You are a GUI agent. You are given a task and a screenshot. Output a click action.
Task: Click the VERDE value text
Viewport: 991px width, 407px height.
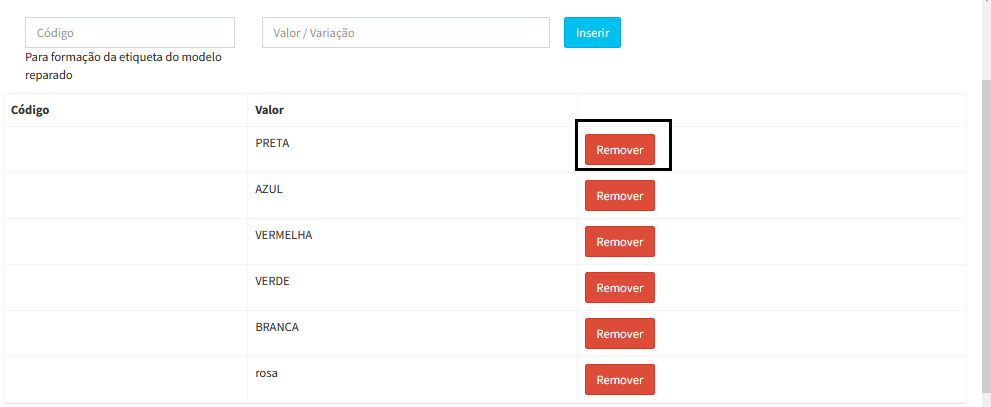(272, 281)
